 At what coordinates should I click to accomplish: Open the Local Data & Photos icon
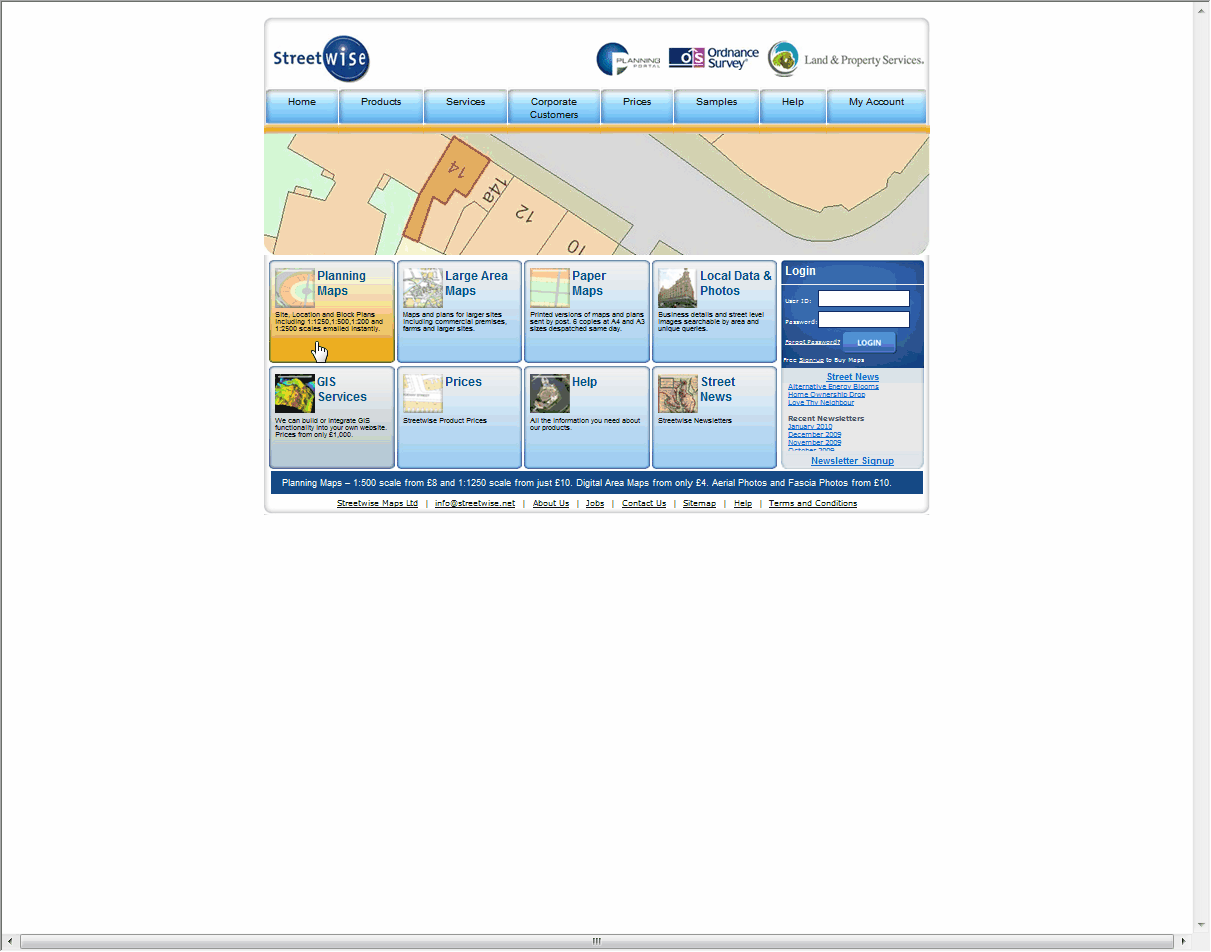[677, 288]
